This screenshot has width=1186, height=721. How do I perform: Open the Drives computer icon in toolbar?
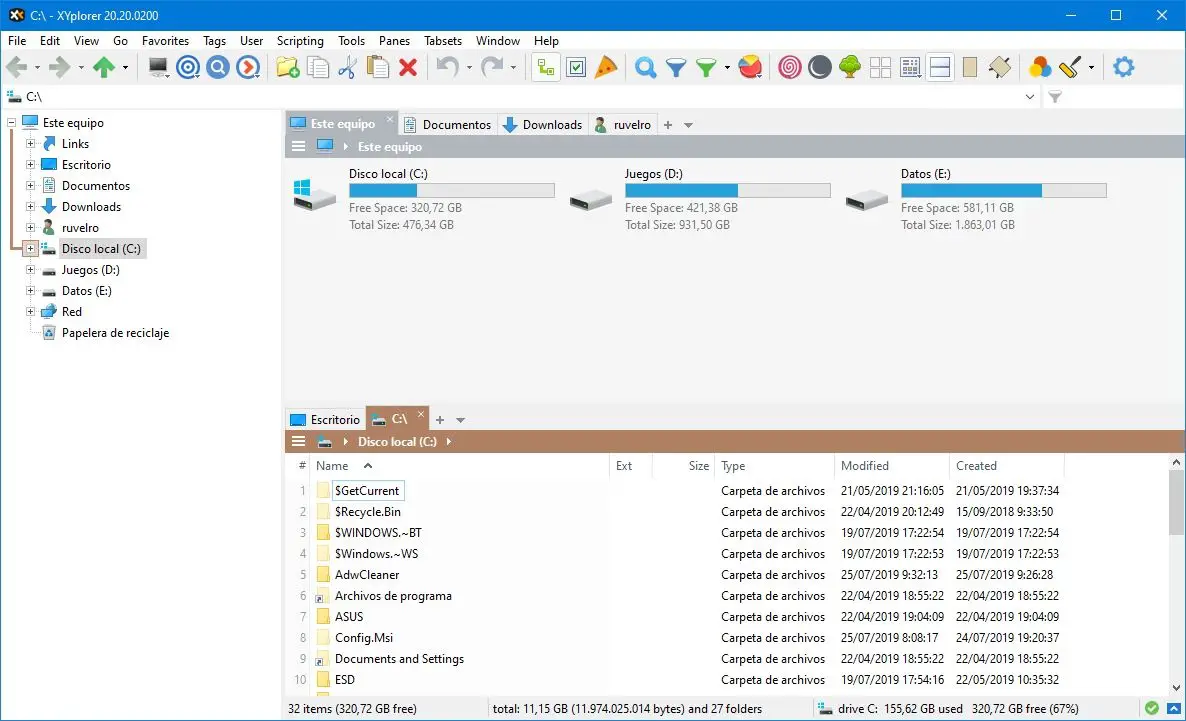click(x=157, y=67)
